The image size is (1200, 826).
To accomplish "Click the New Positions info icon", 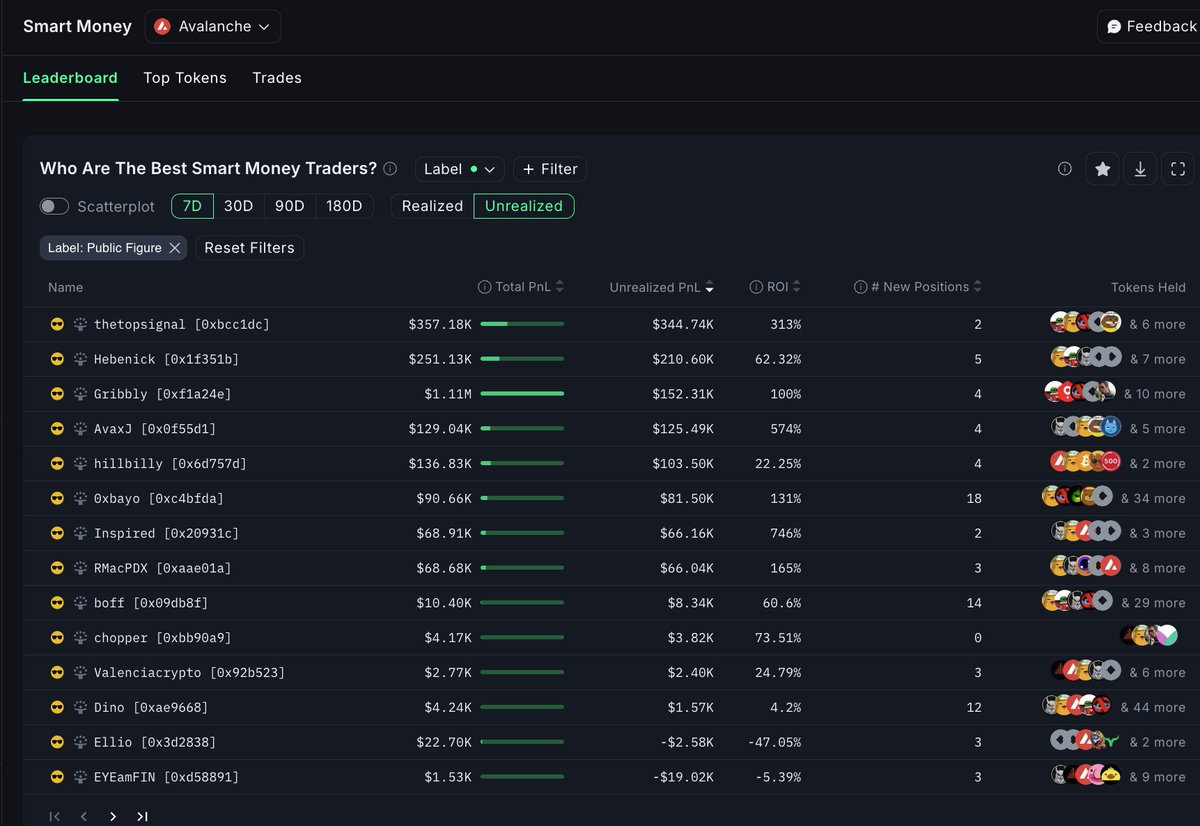I will [x=860, y=287].
